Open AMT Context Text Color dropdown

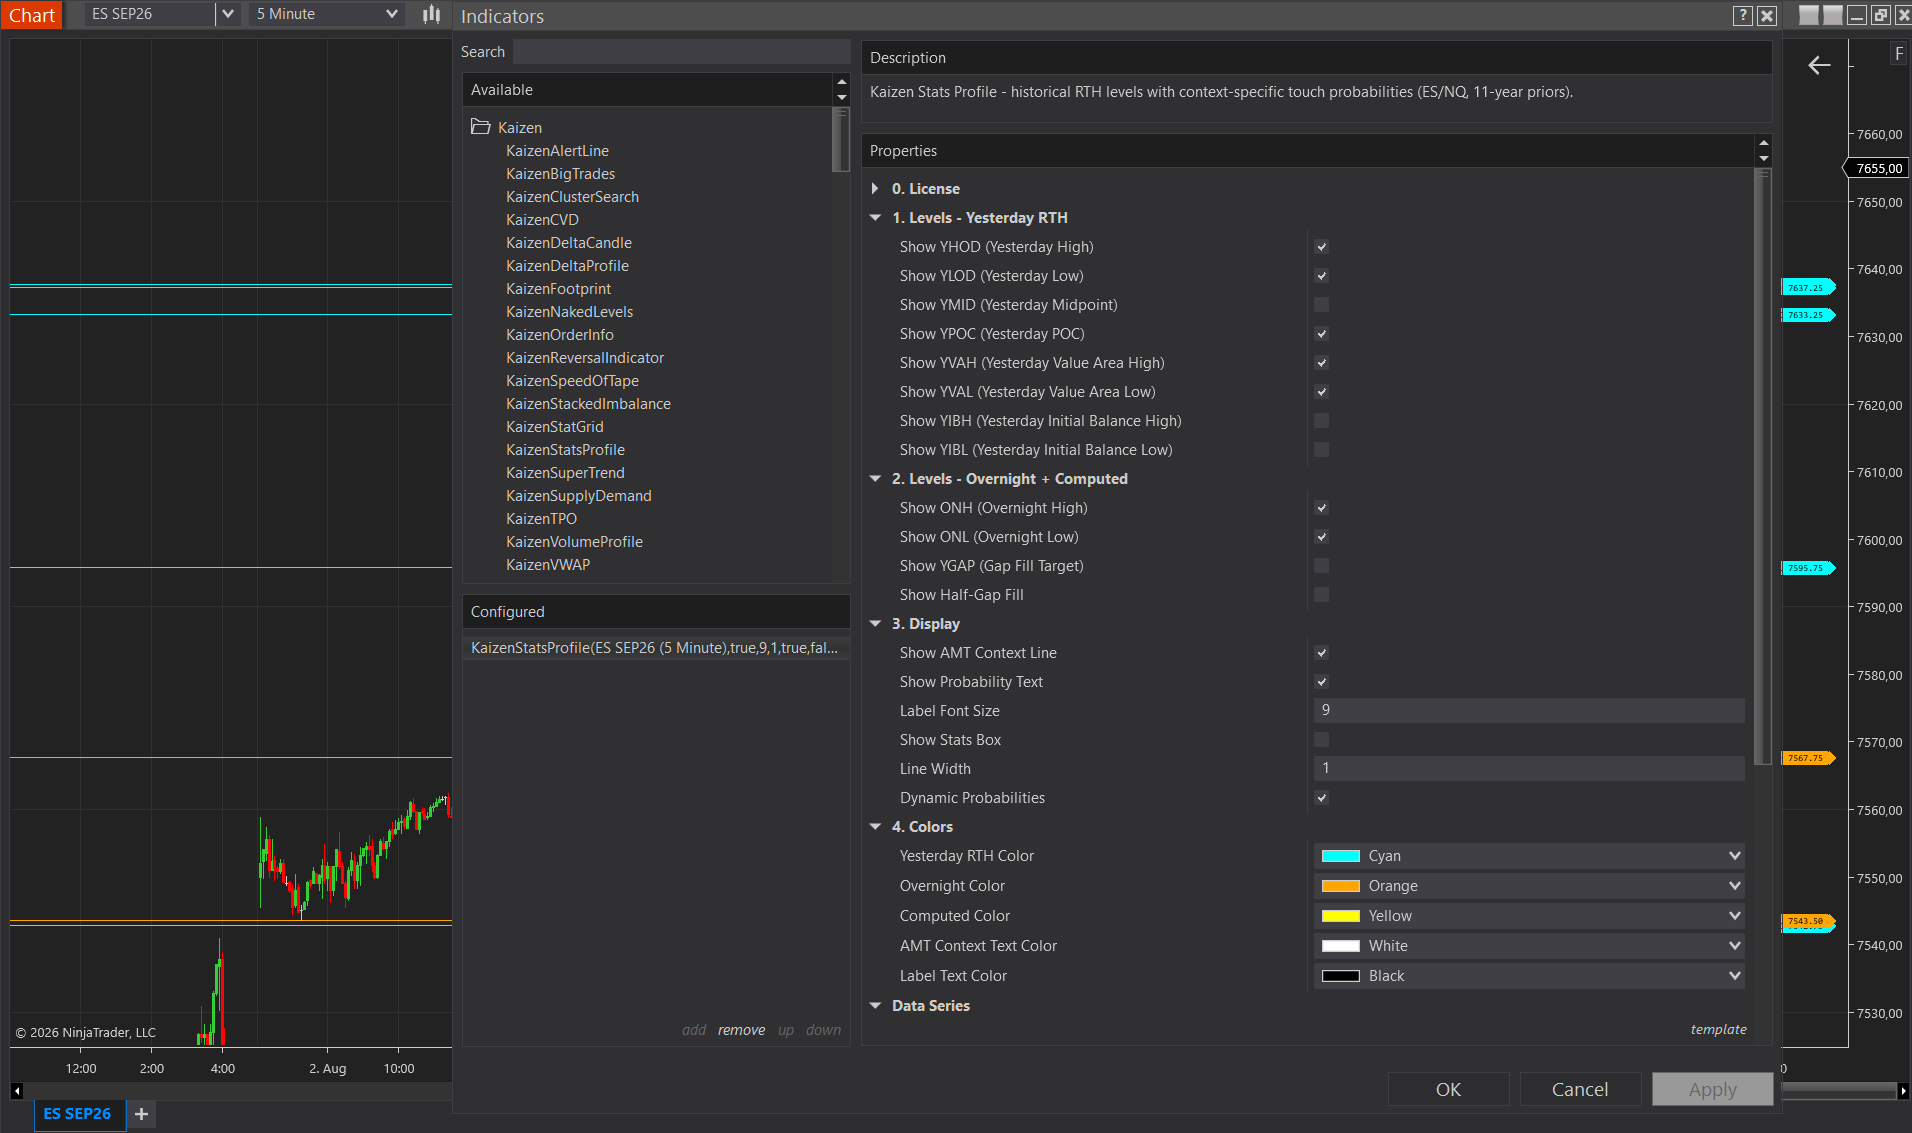(1529, 946)
